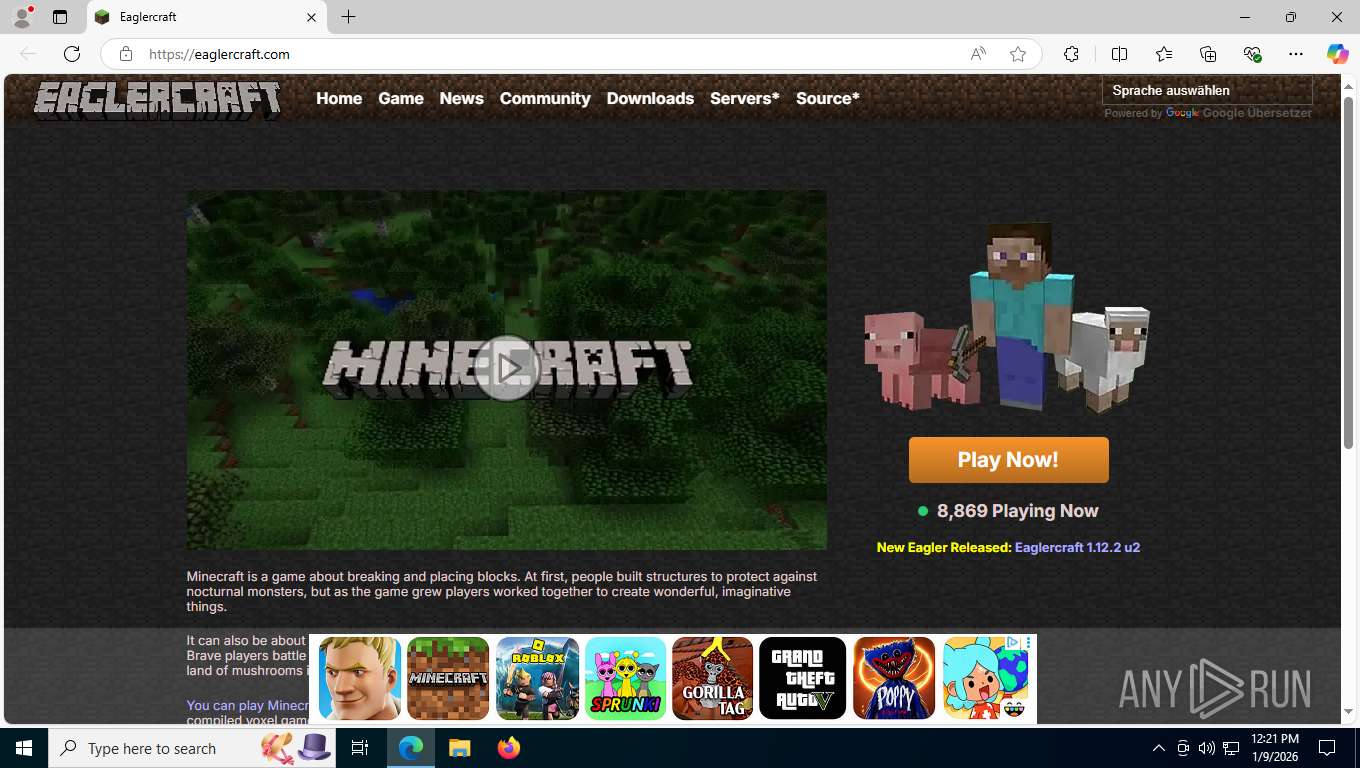Click the AdChoices info icon
This screenshot has height=768, width=1360.
pyautogui.click(x=1013, y=643)
